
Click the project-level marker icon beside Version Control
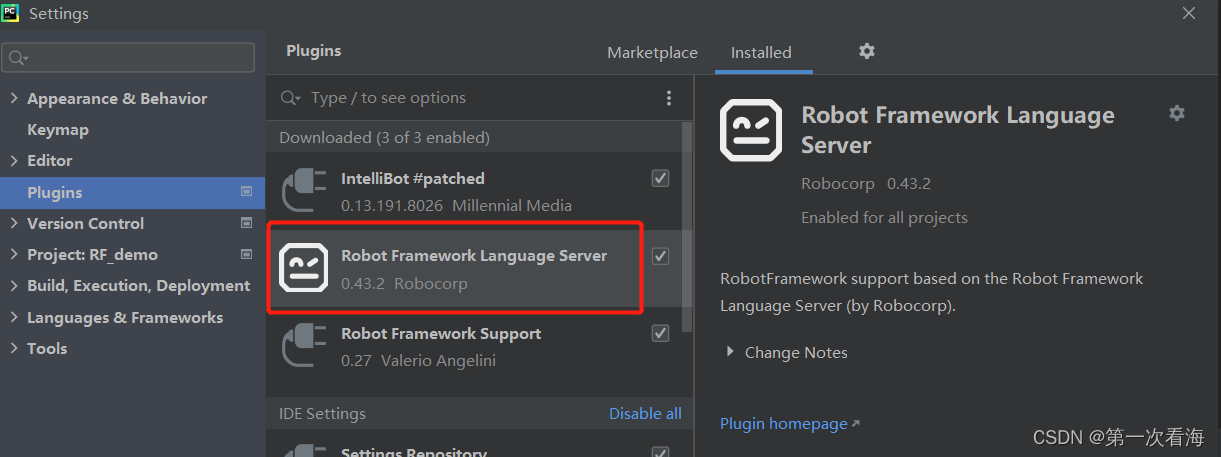click(x=247, y=222)
